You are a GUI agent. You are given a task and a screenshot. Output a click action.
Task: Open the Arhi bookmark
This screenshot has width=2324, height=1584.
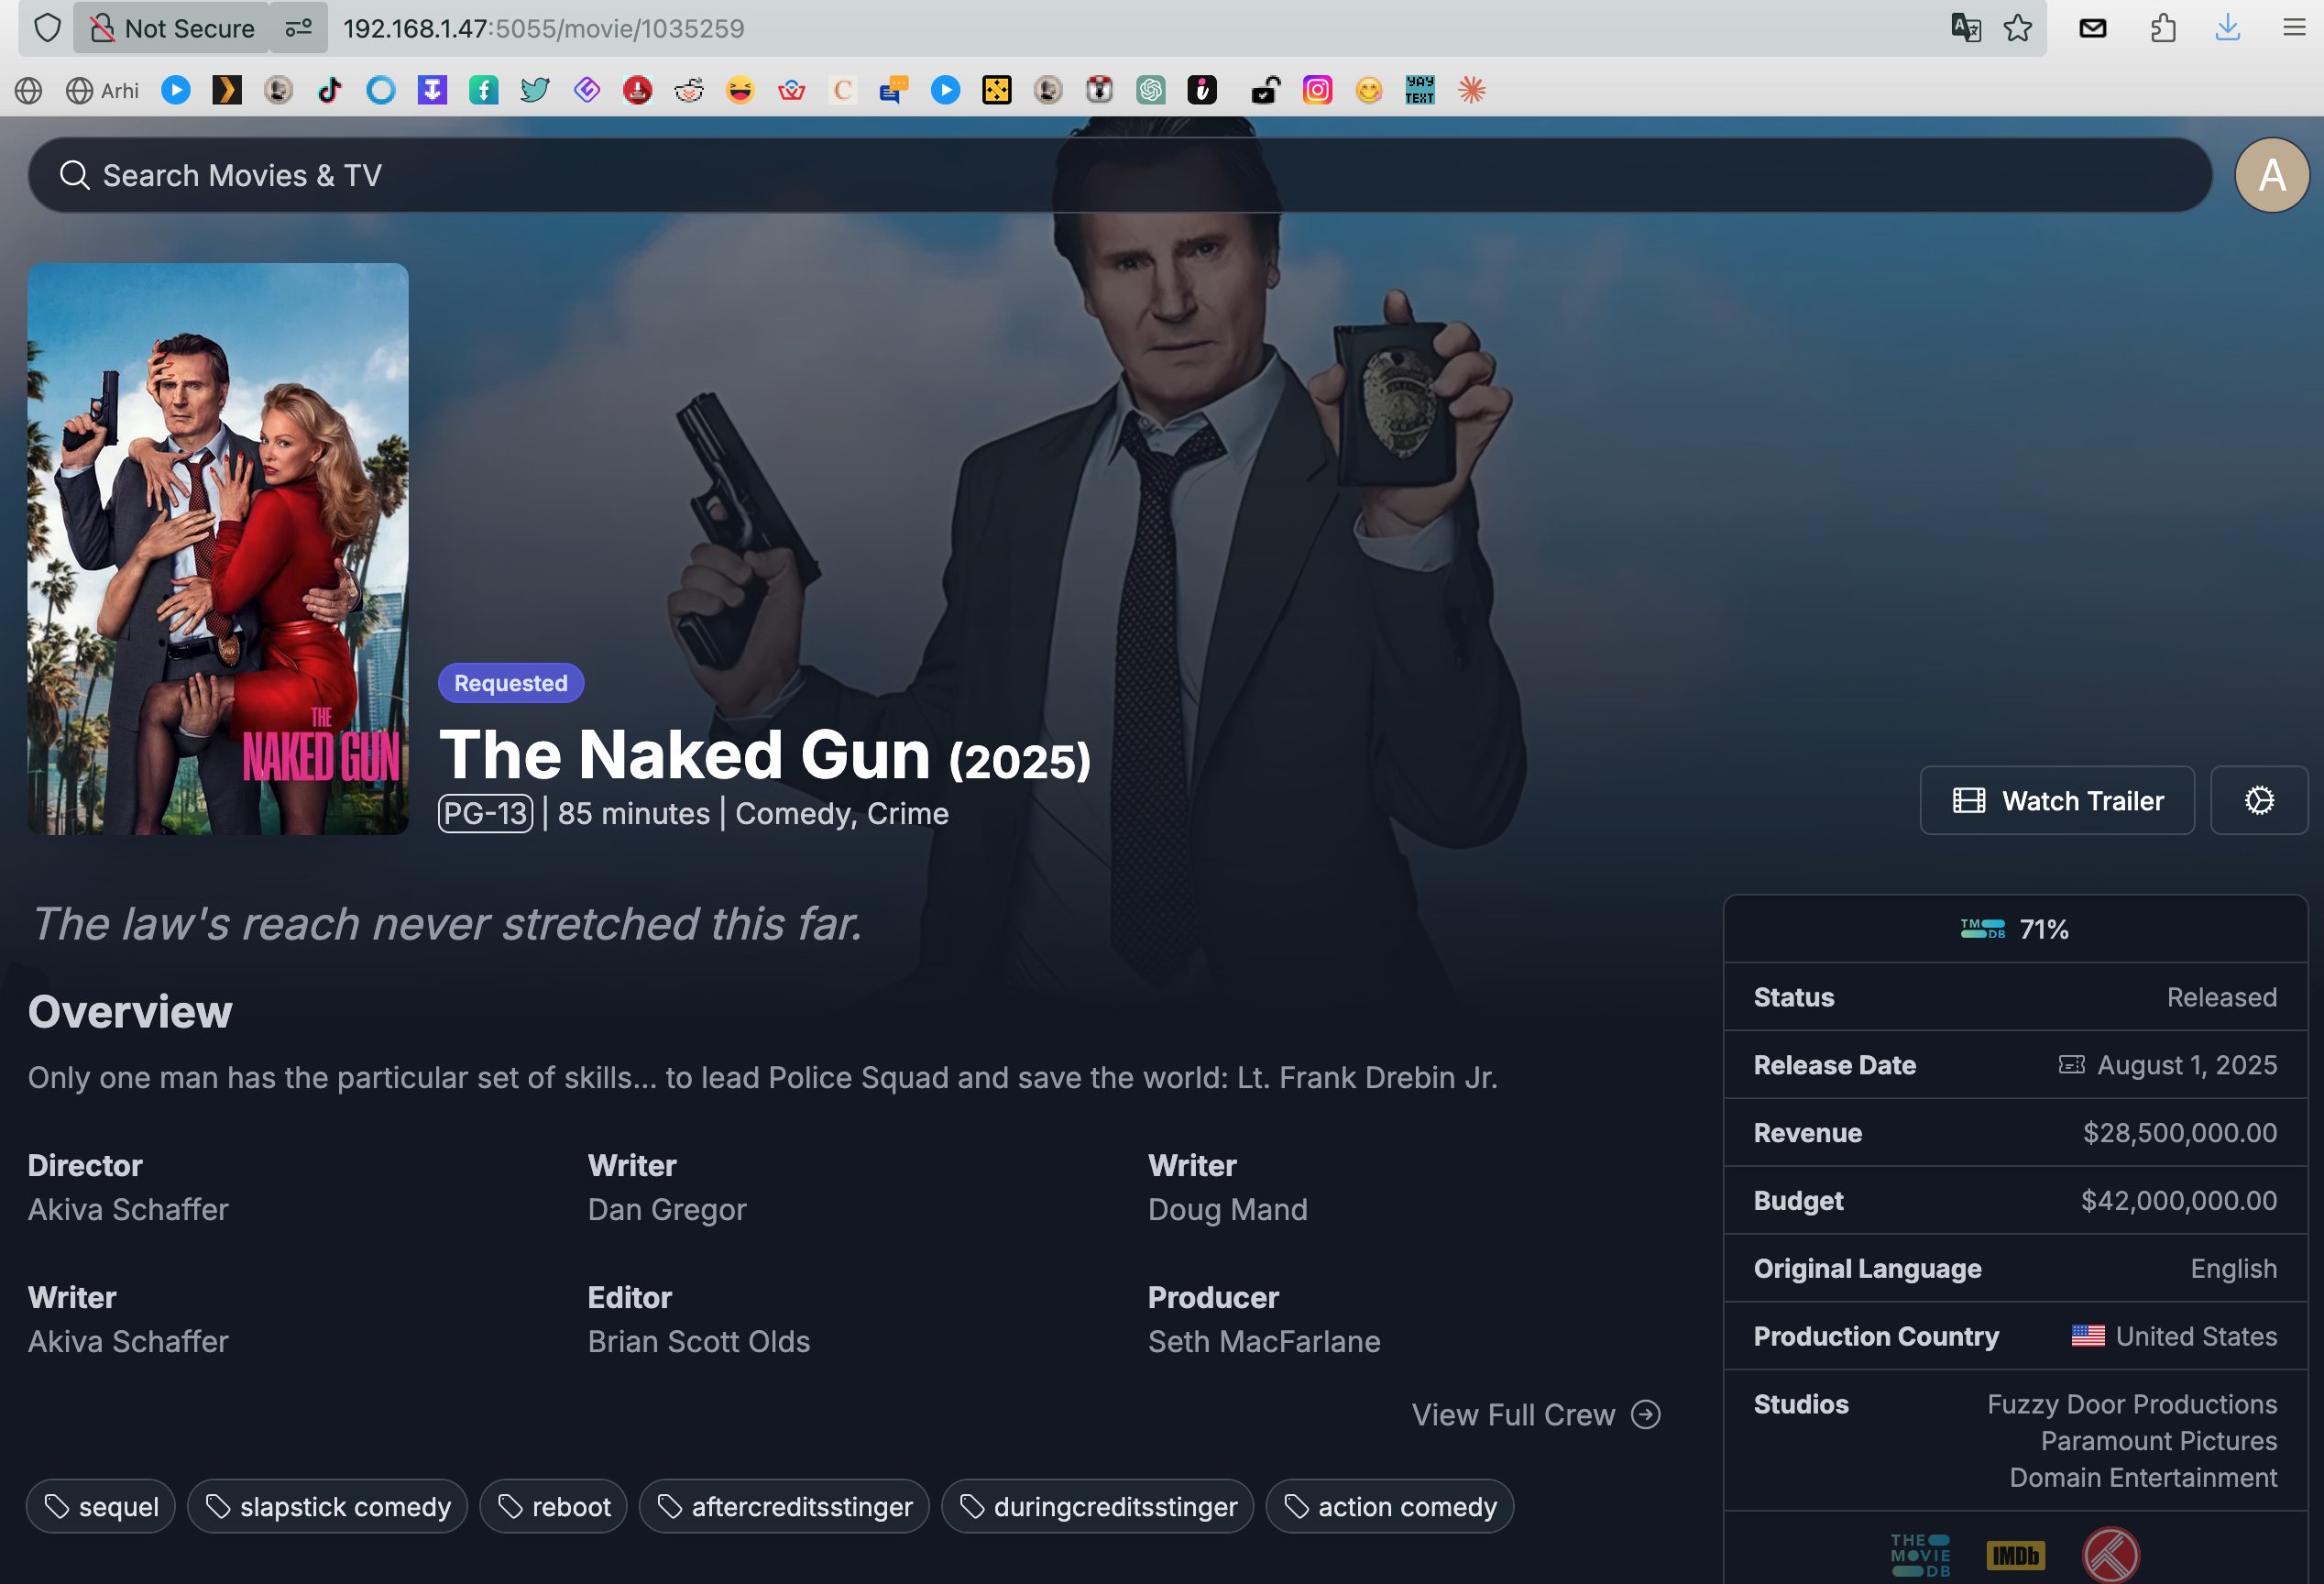coord(102,90)
